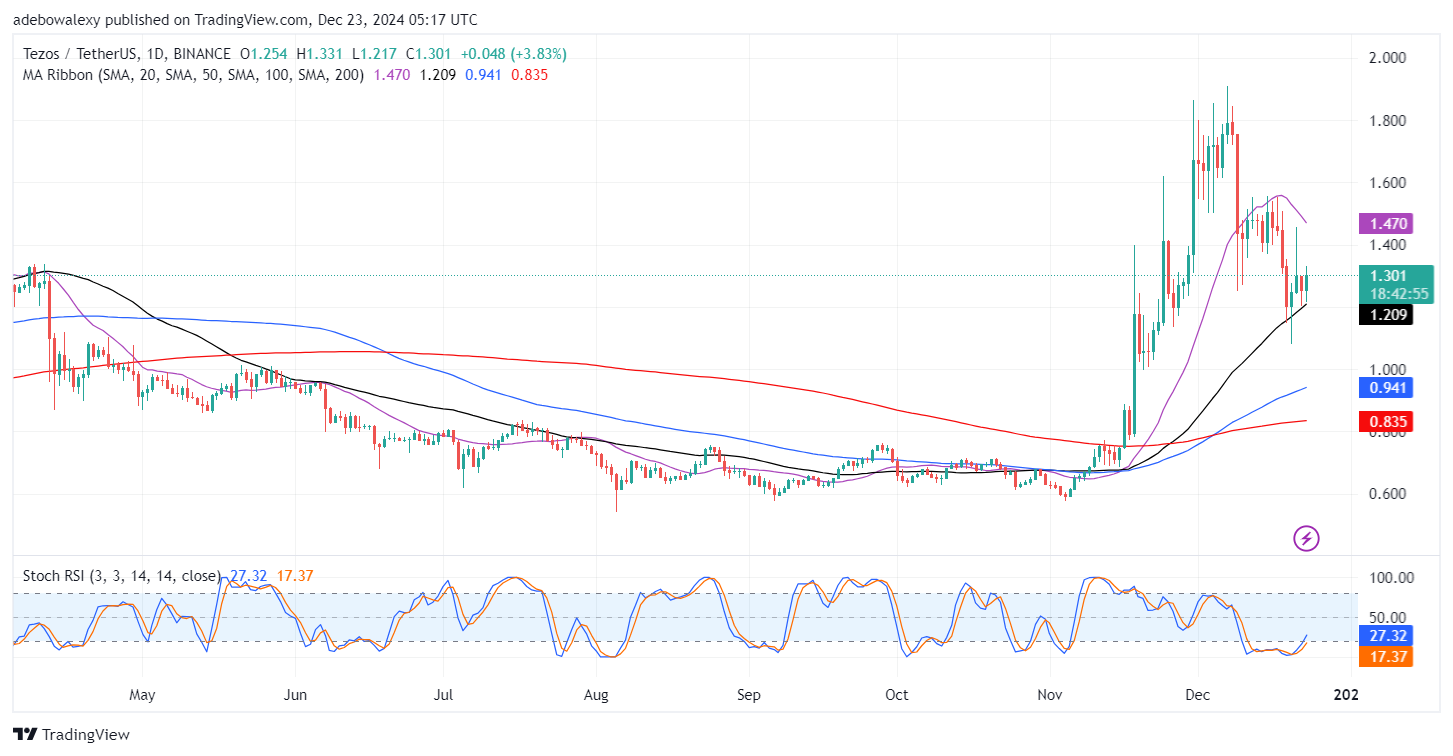Click the May label on time axis

pos(142,694)
